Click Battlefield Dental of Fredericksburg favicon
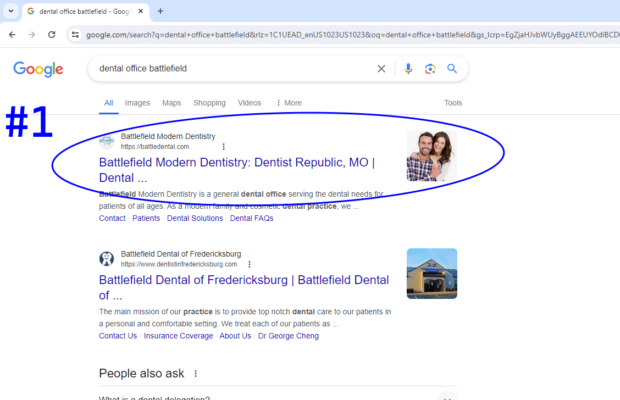Screen dimensions: 620x400 click(106, 259)
